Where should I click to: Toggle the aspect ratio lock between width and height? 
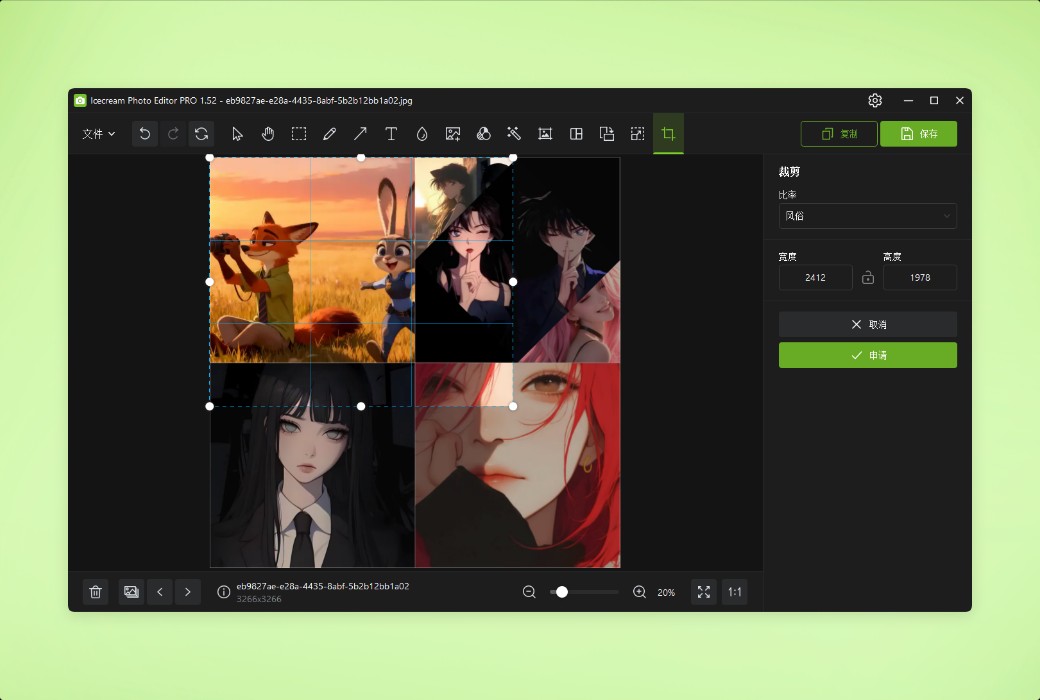coord(867,277)
